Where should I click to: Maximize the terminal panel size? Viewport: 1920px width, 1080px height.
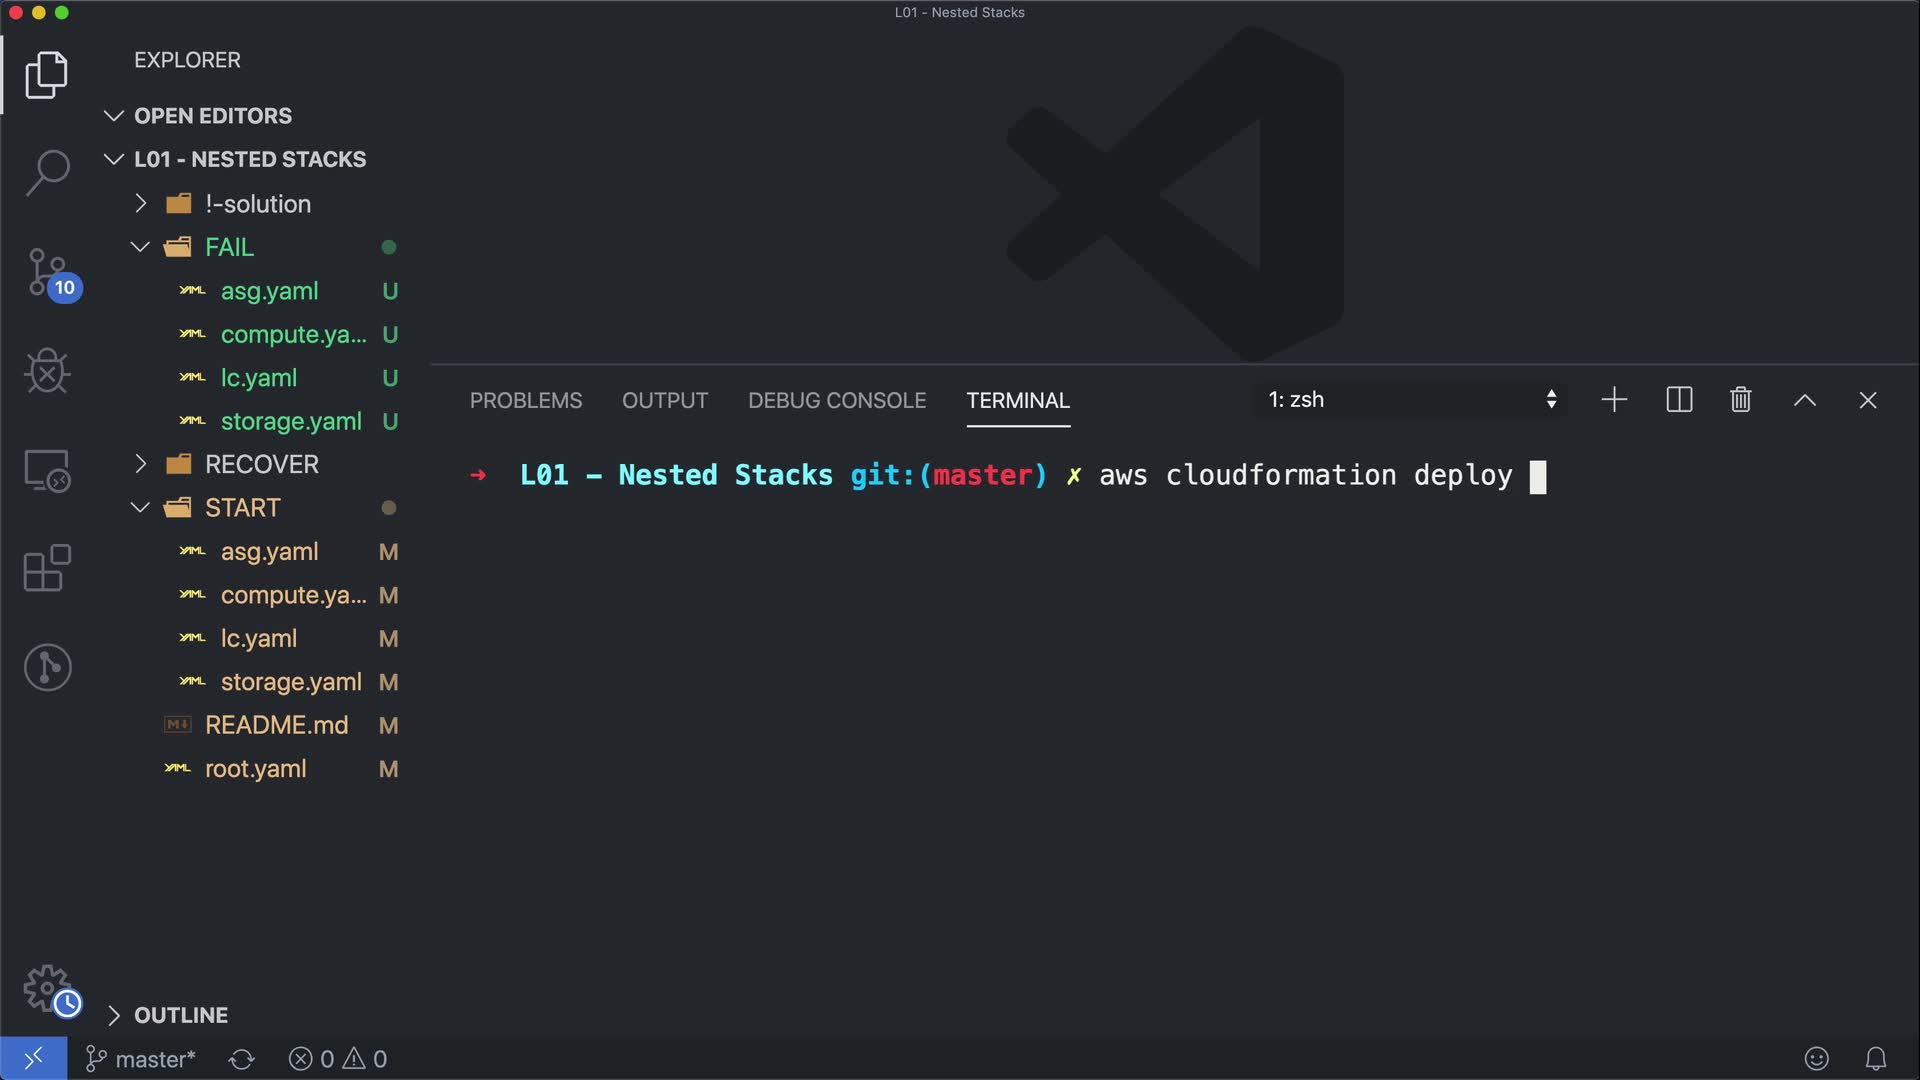point(1804,400)
